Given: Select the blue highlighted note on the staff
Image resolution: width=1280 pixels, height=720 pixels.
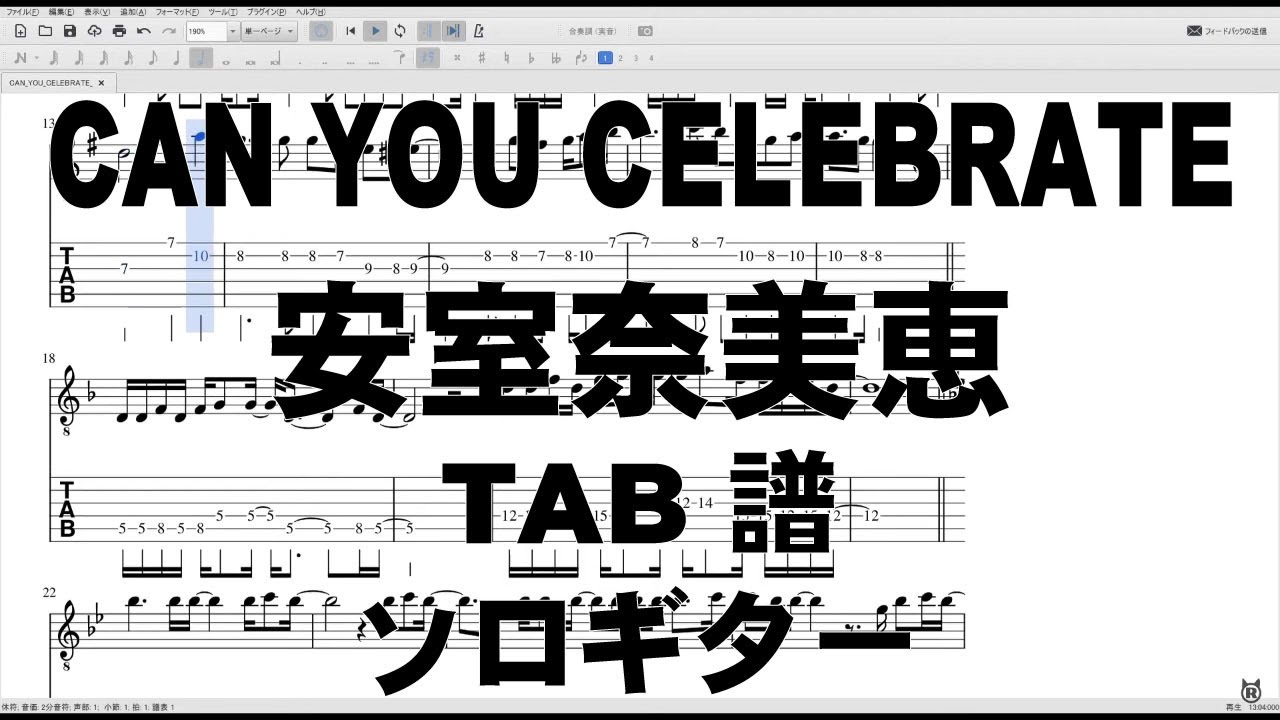Looking at the screenshot, I should tap(200, 137).
